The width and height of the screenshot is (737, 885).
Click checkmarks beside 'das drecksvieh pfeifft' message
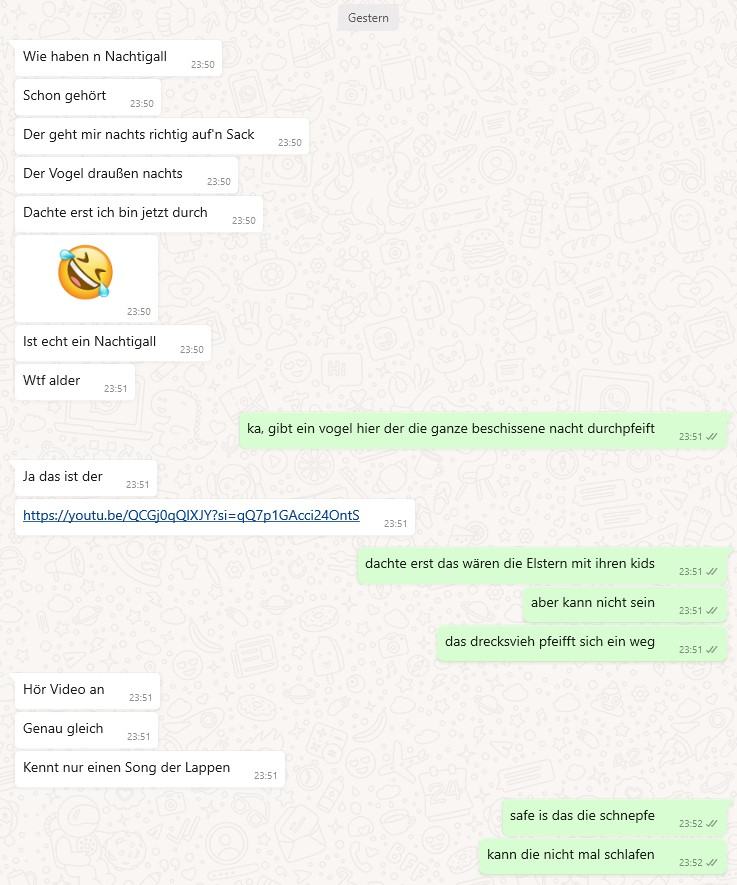[x=712, y=650]
